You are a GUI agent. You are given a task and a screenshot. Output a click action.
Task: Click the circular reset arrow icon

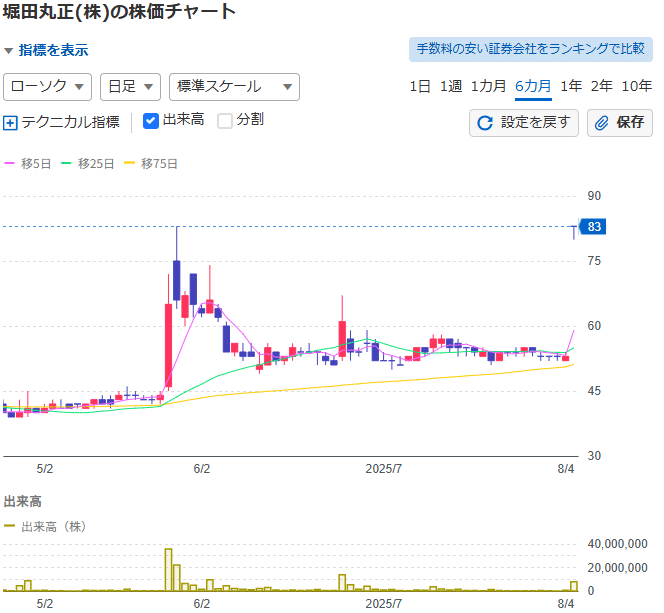click(x=485, y=123)
